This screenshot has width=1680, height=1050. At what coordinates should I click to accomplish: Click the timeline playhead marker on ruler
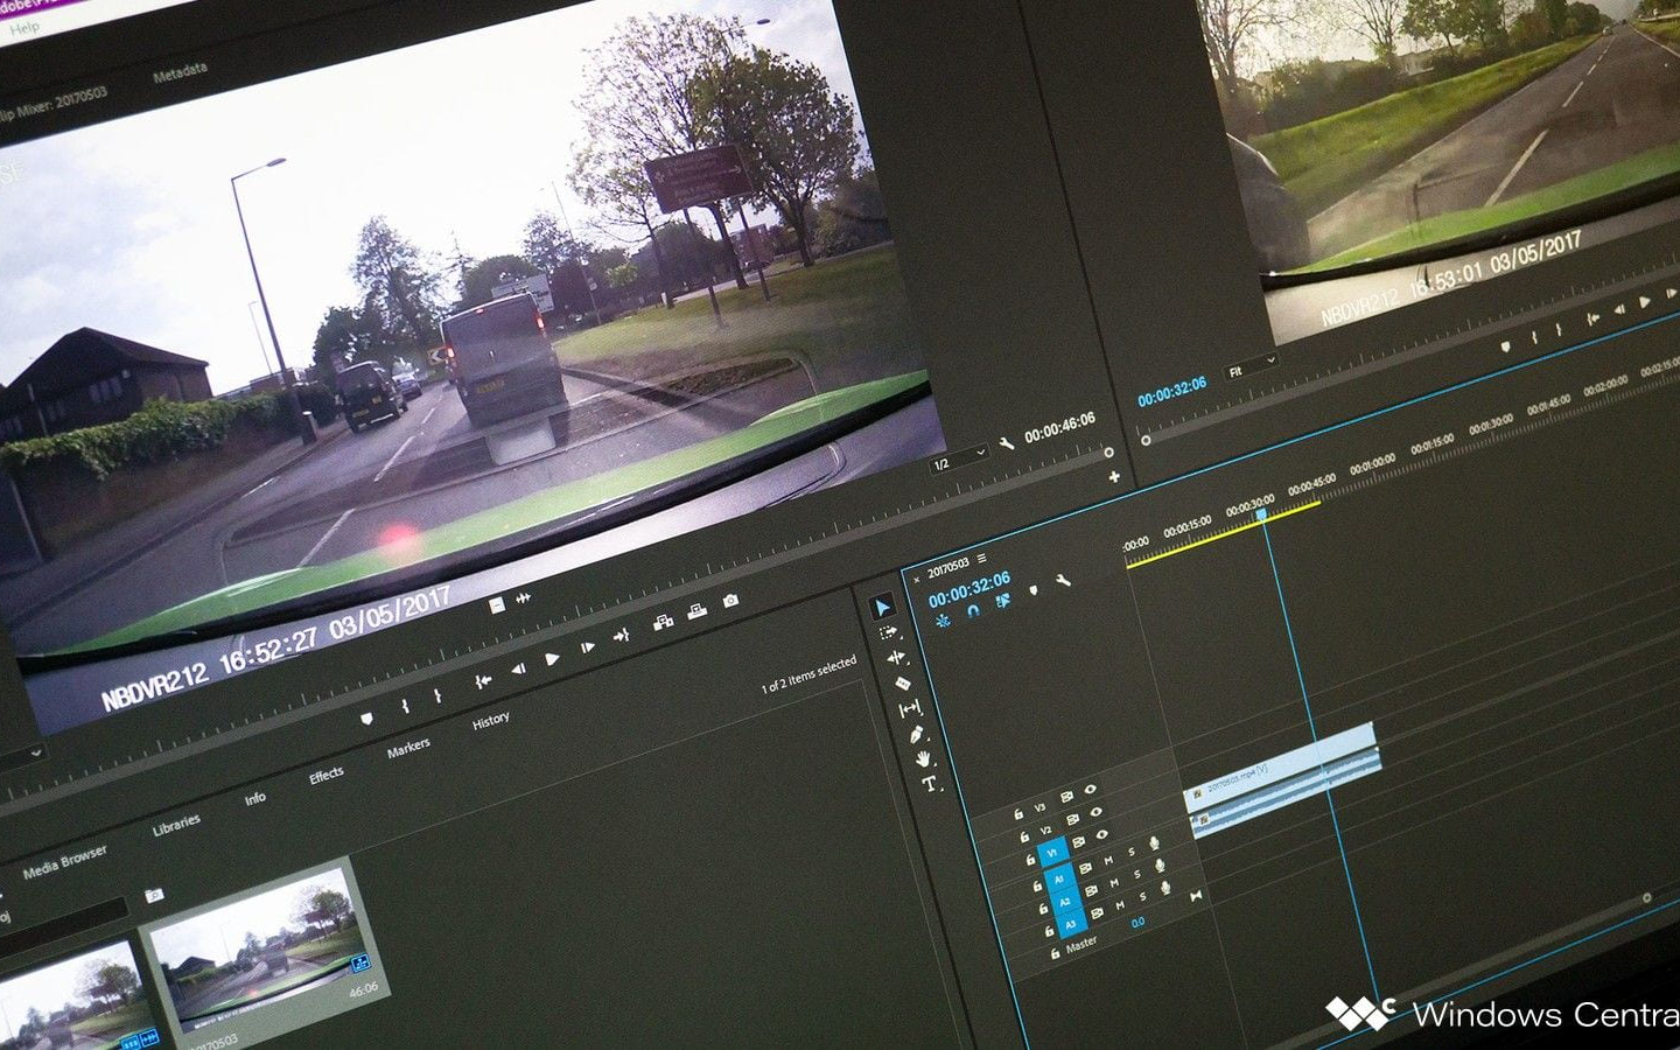pos(1262,514)
